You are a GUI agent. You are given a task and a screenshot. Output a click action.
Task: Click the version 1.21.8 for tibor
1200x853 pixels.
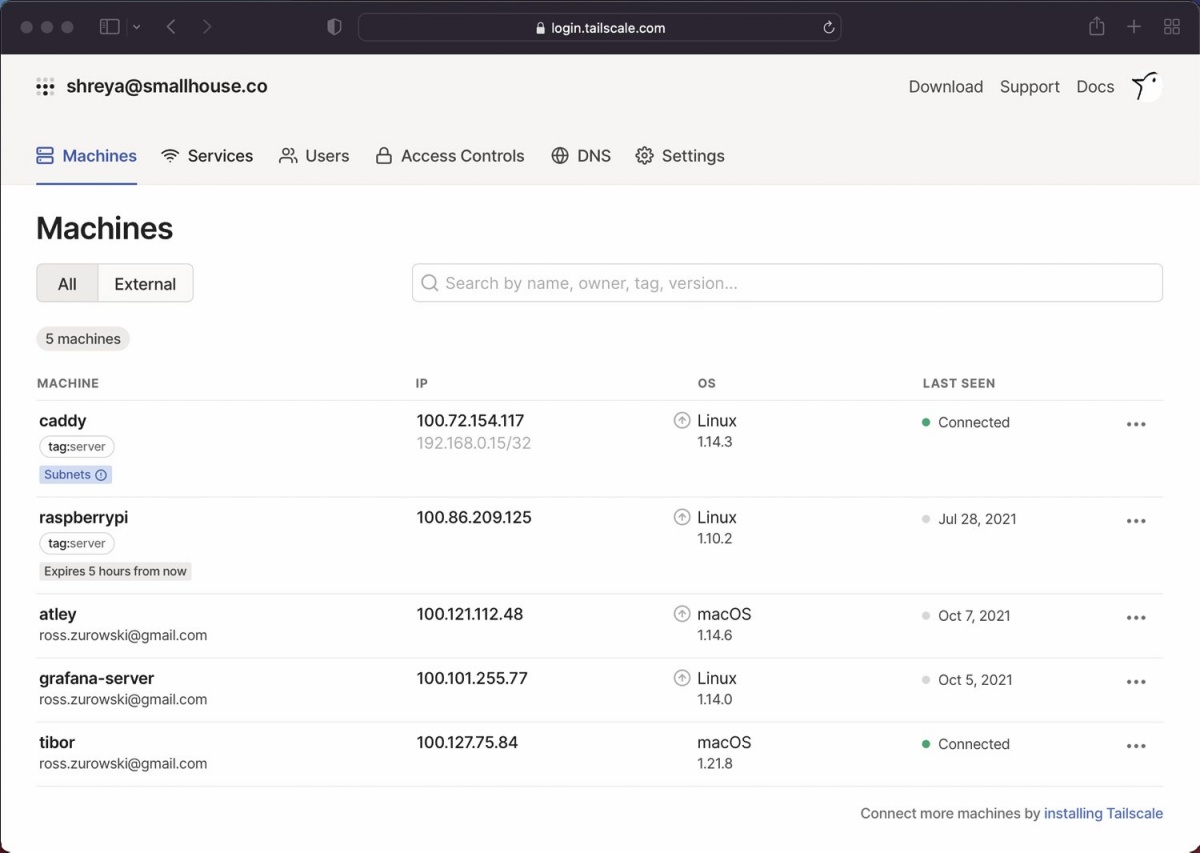click(715, 764)
